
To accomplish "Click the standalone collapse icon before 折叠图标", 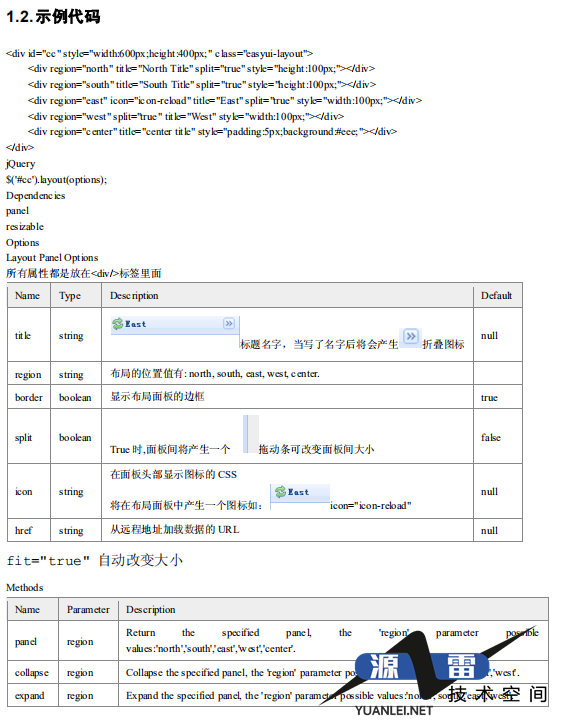I will tap(410, 336).
